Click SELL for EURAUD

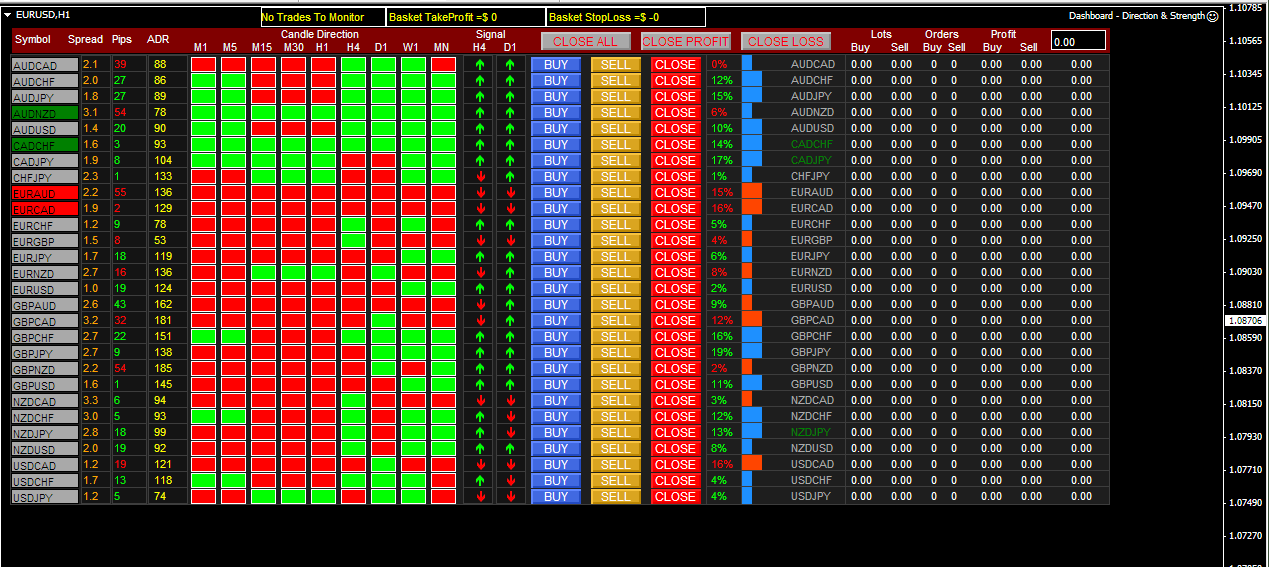616,192
